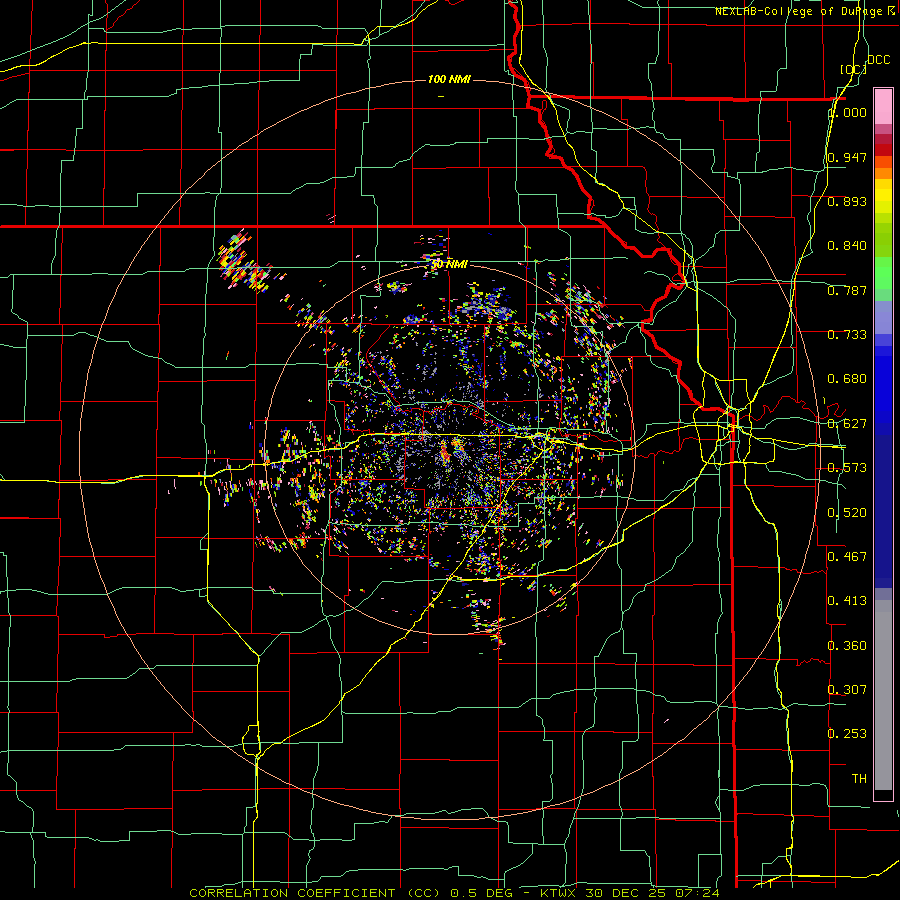This screenshot has height=900, width=900.
Task: Click the 0.360 scale value
Action: (x=847, y=646)
